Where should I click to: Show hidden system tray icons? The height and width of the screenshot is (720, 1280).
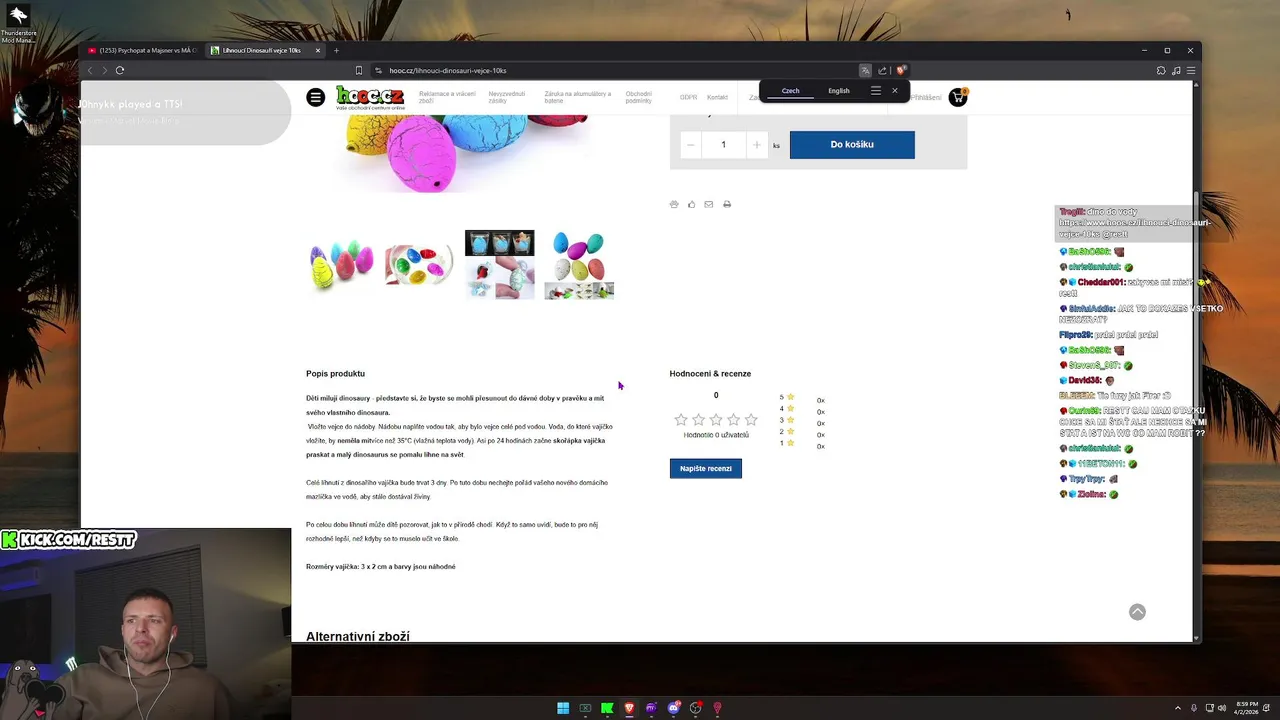click(1177, 708)
